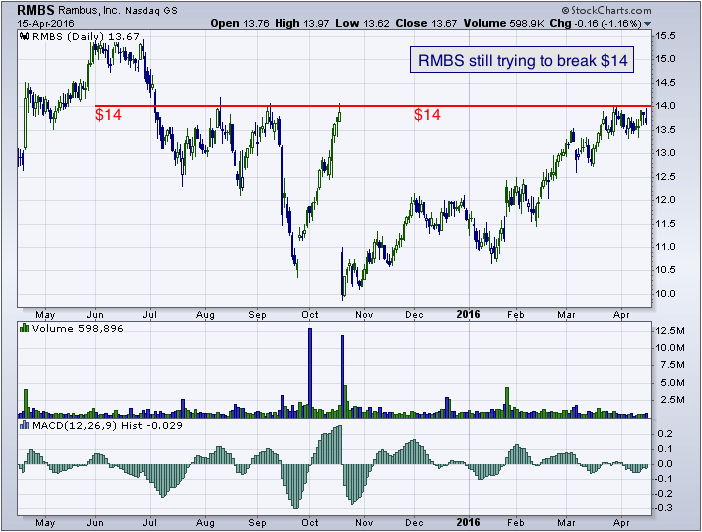
Task: Click the 'Aug' label beneath the MACD panel
Action: pos(205,523)
